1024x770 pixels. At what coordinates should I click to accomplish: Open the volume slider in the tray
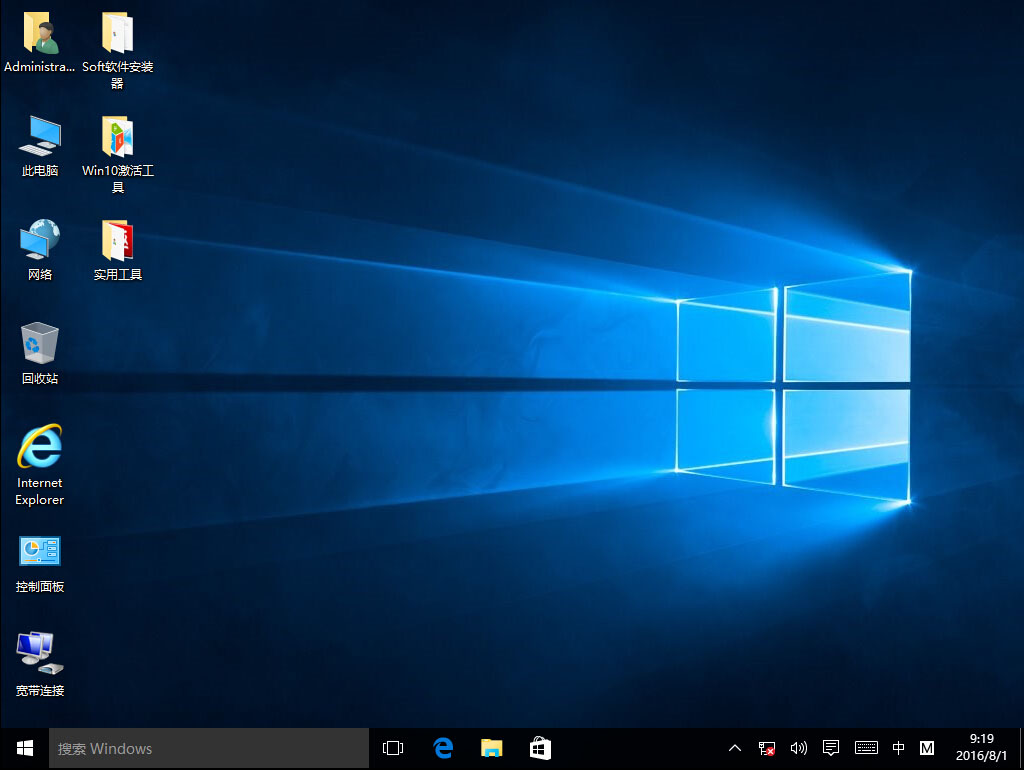point(799,747)
